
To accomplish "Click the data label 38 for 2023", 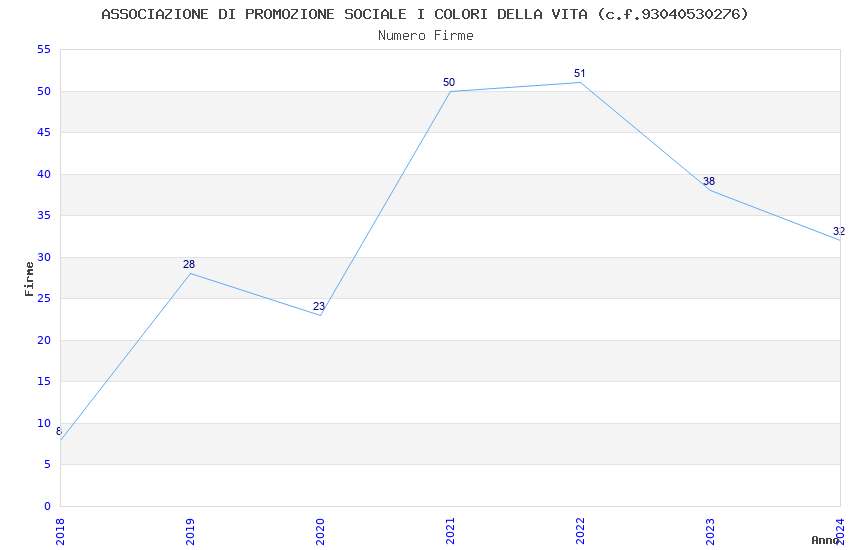I will click(x=709, y=181).
